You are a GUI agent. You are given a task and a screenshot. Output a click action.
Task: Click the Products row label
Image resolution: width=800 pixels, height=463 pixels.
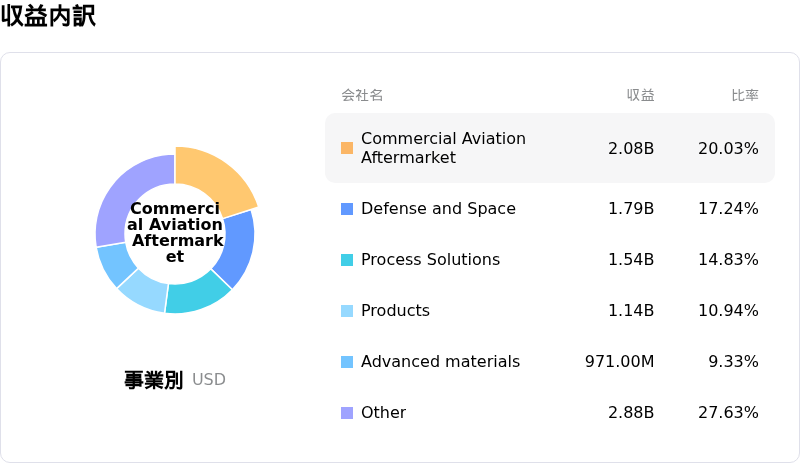(395, 311)
